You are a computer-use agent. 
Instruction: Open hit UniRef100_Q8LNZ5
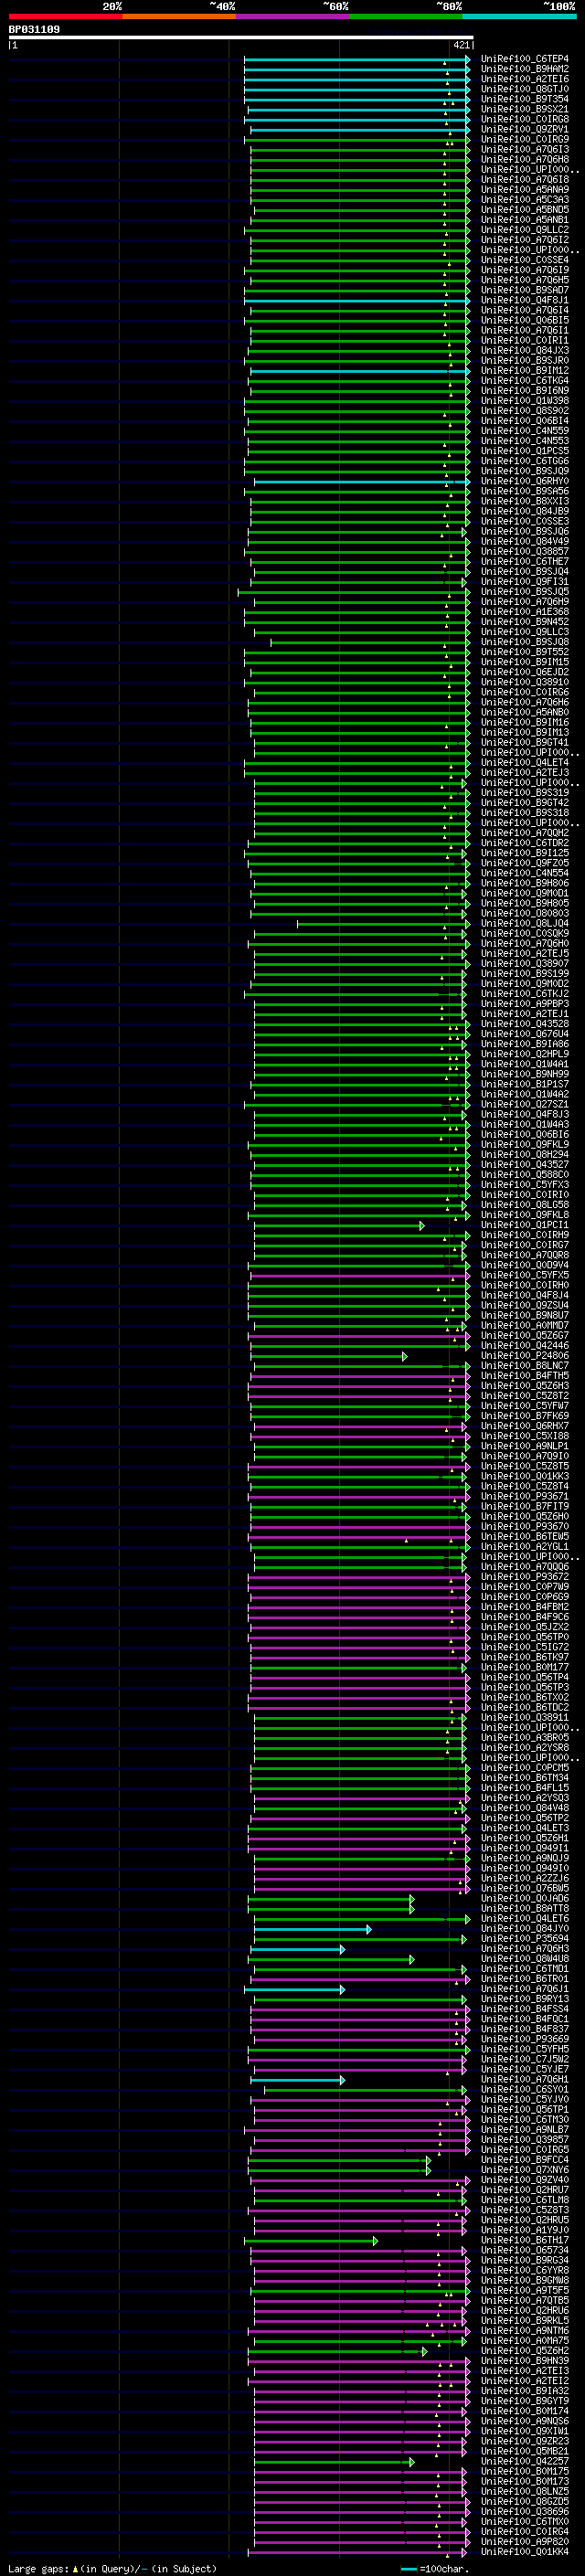point(524,2491)
